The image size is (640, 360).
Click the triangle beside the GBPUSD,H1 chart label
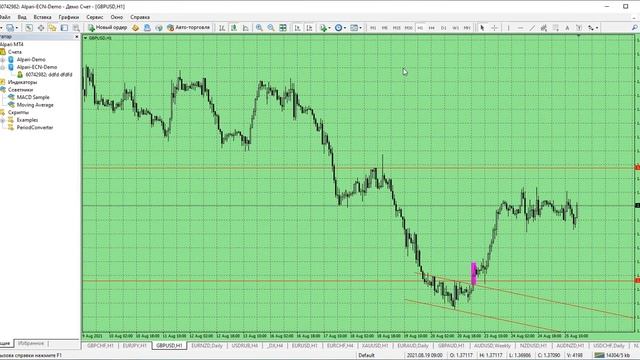tap(85, 38)
